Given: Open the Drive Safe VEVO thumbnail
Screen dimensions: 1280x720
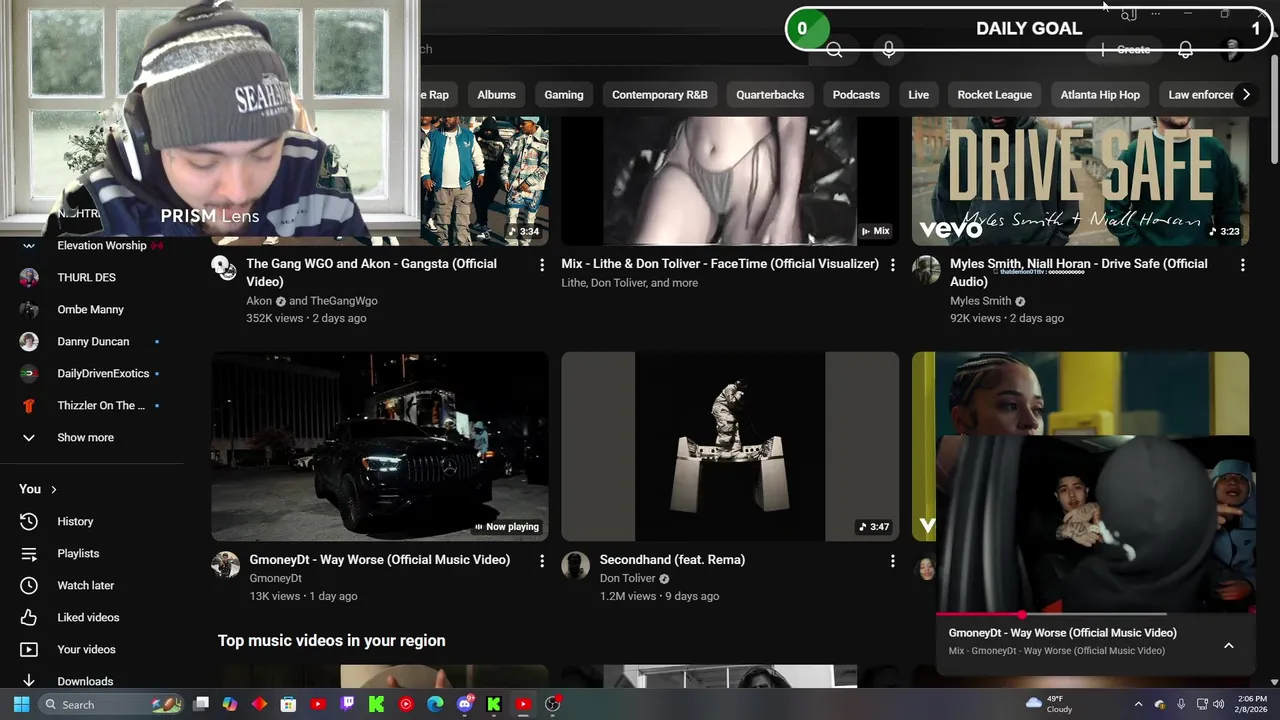Looking at the screenshot, I should pyautogui.click(x=1080, y=180).
